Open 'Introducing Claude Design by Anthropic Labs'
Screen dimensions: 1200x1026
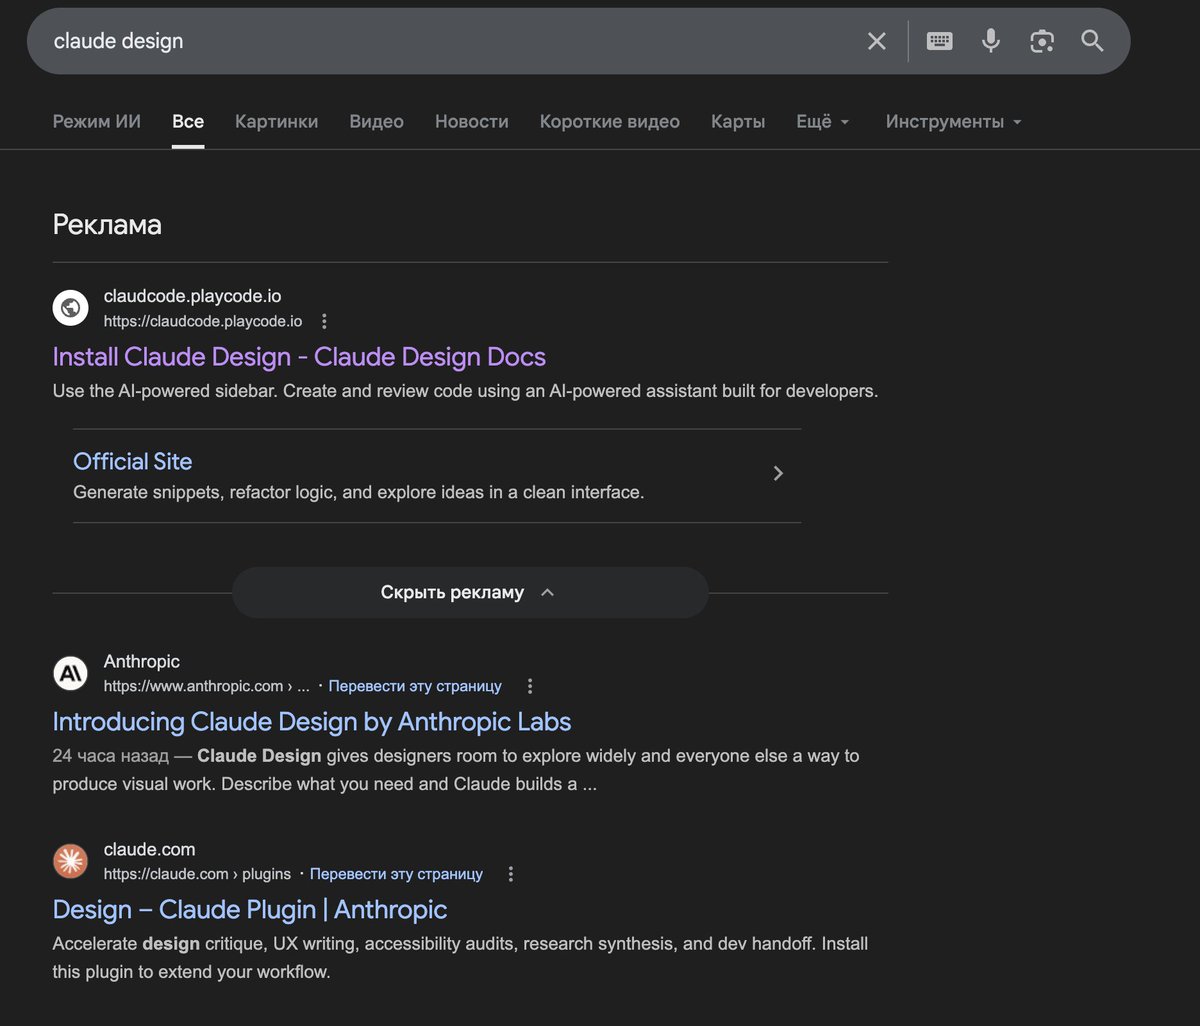coord(312,722)
